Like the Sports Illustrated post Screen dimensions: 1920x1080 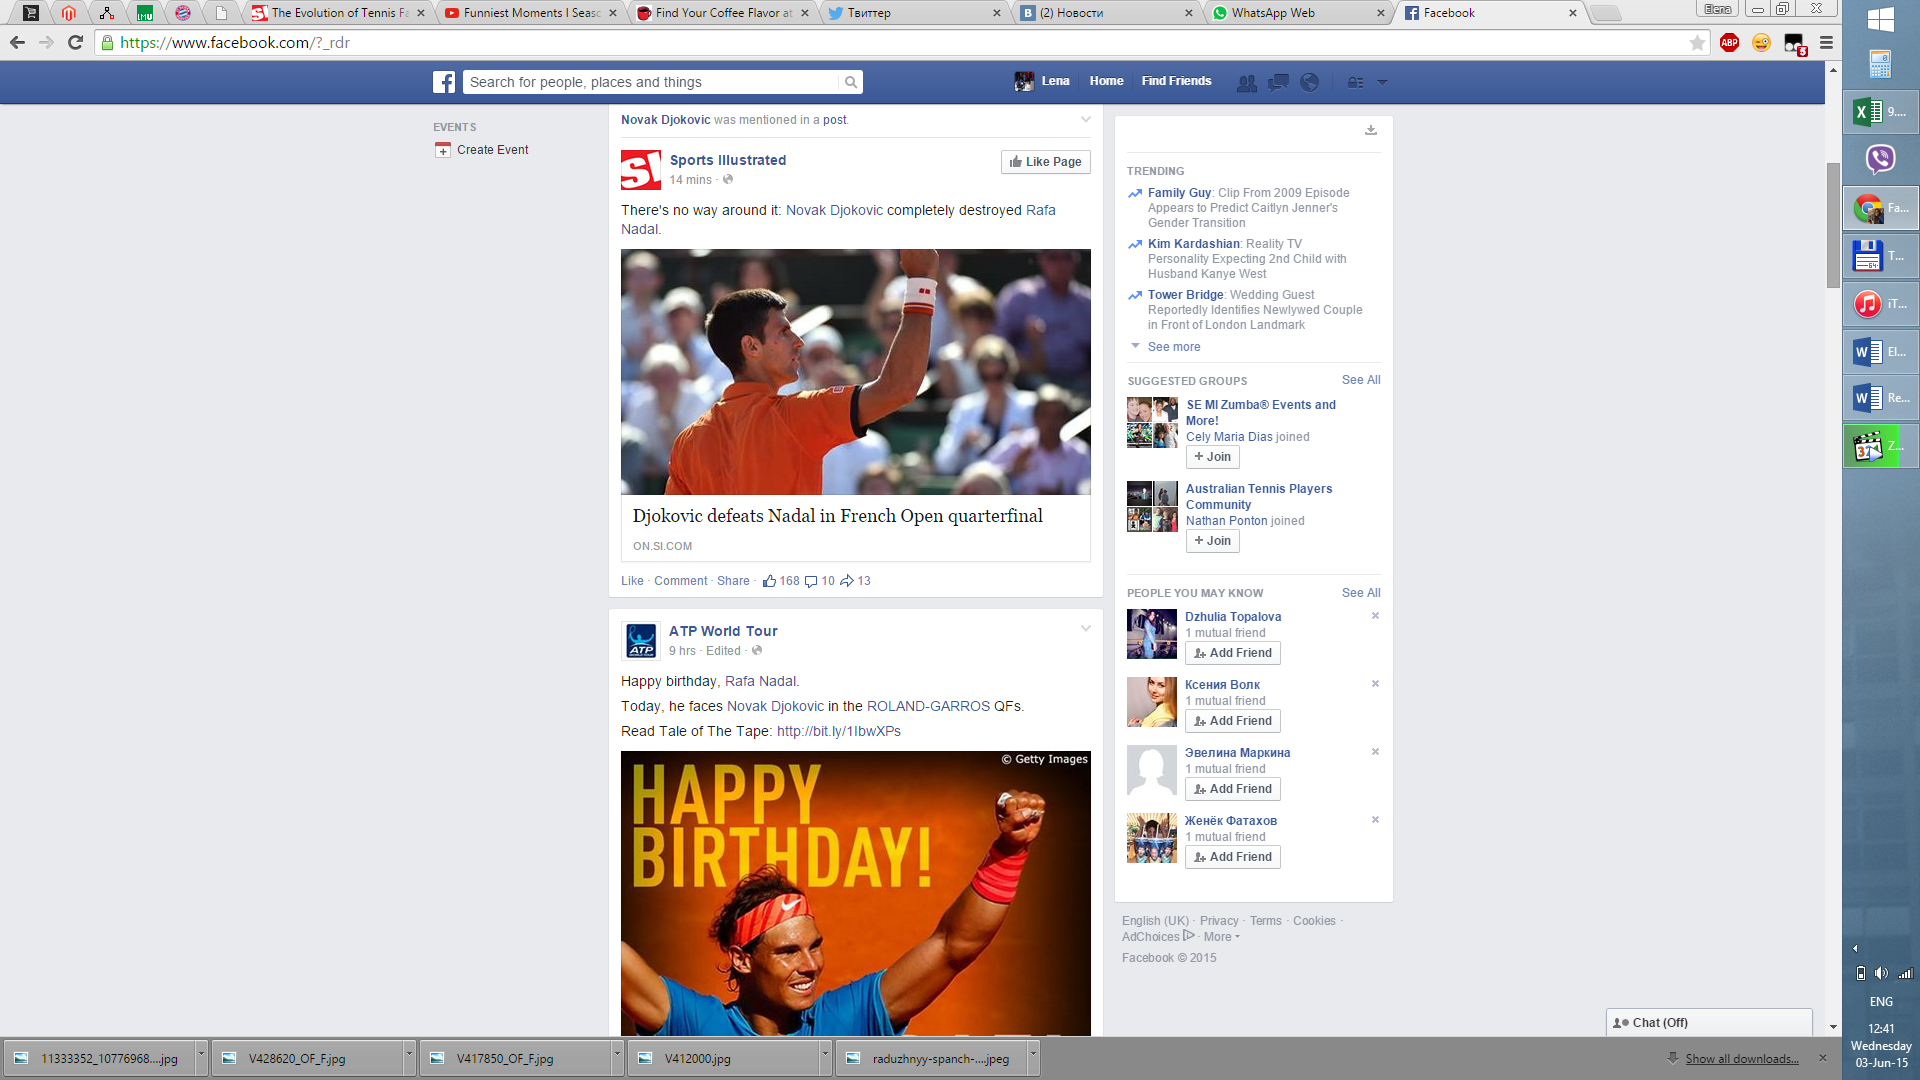point(632,581)
